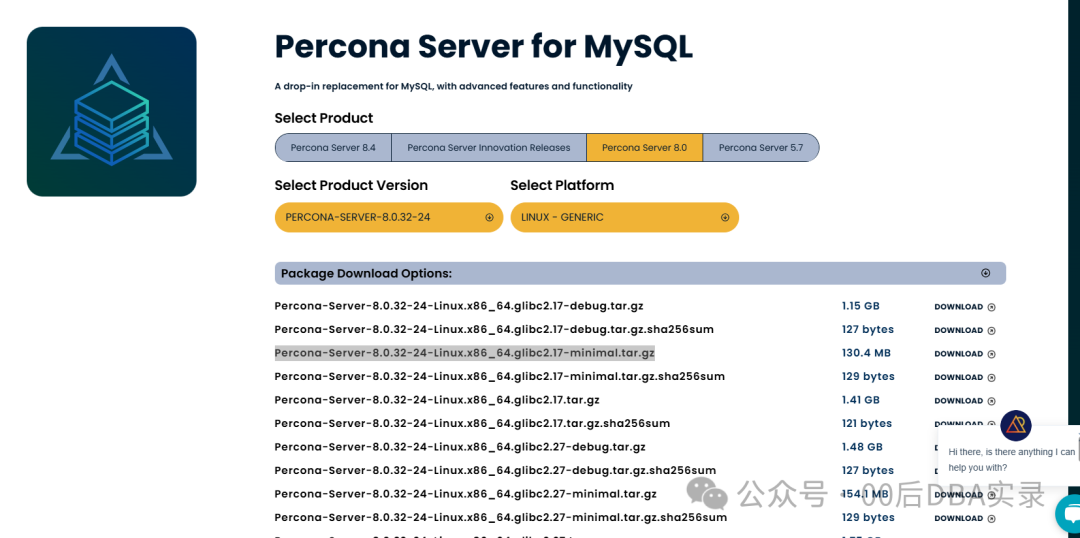Click the highlighted glibc2.17-minimal.tar.gz file name
The image size is (1080, 538).
point(464,353)
